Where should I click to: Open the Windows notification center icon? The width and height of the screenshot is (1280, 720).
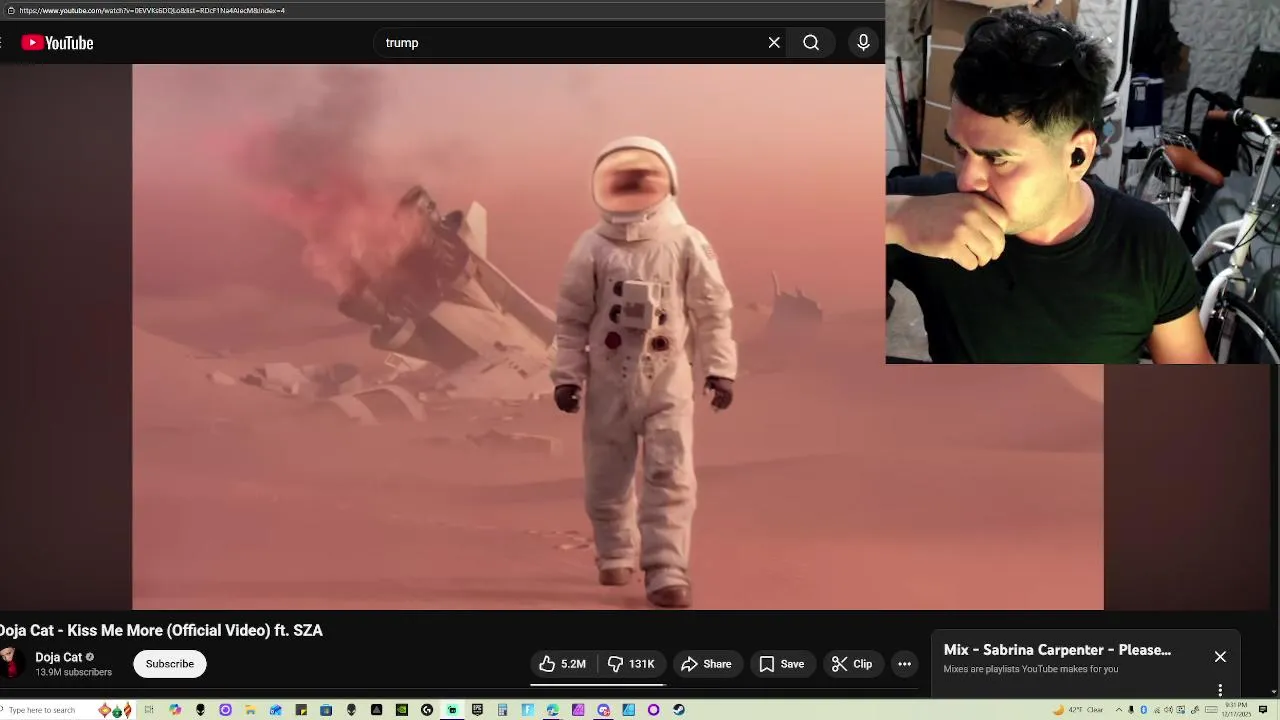coord(1263,710)
